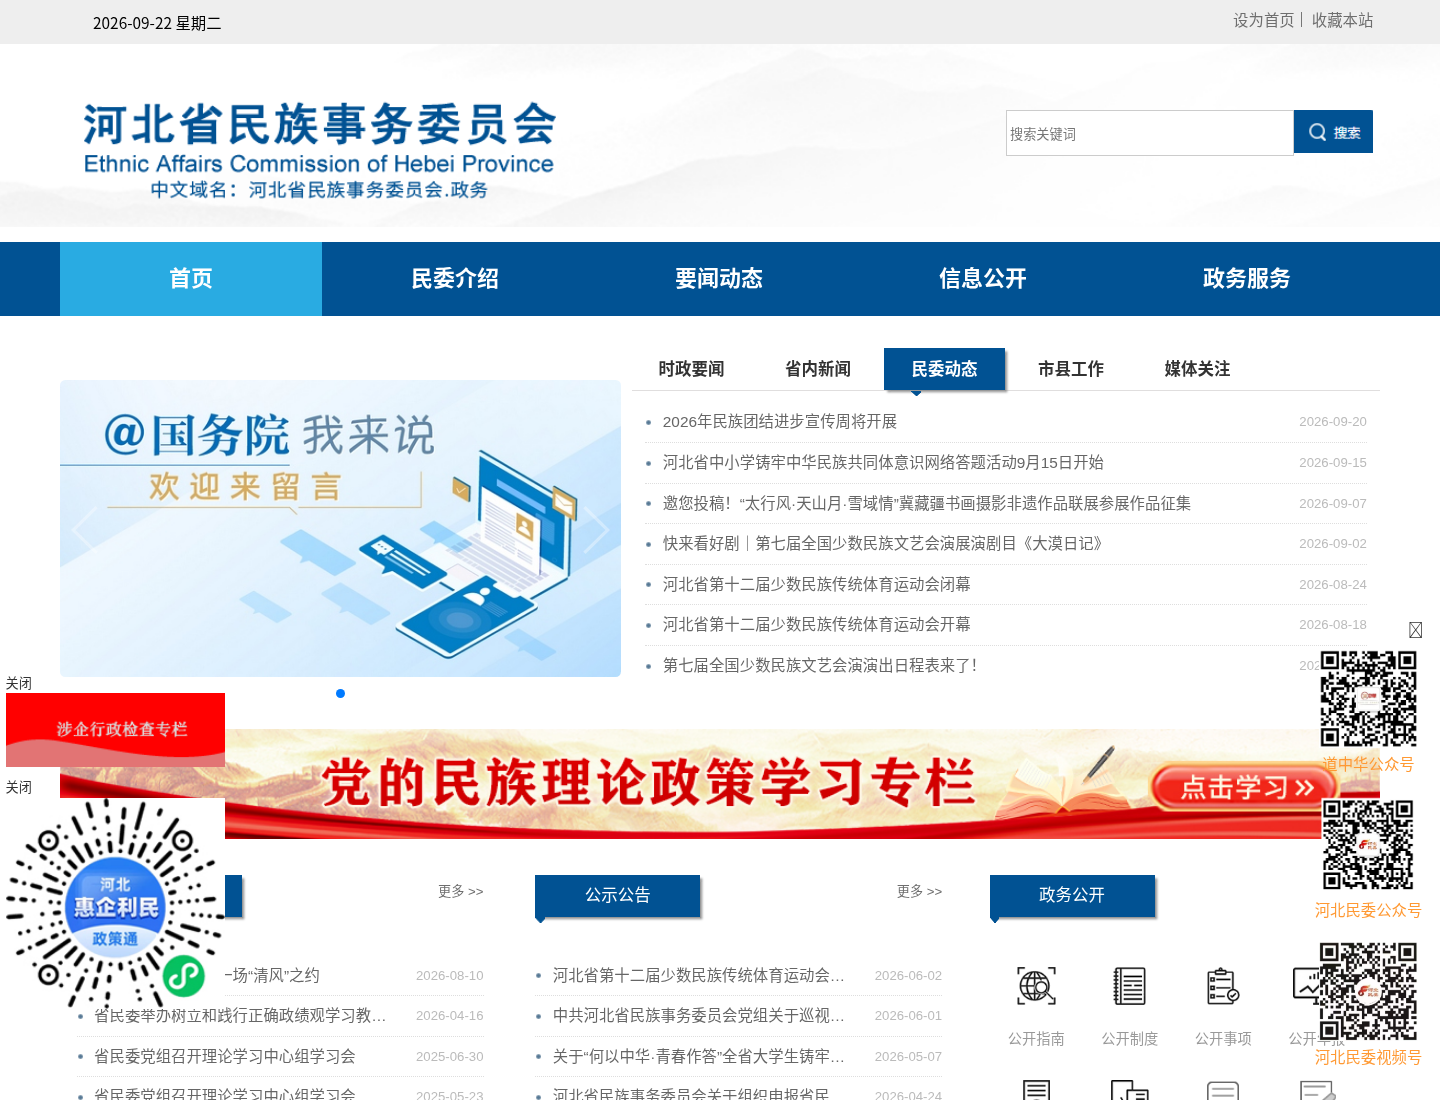Click the search magnifier button

[x=1333, y=132]
